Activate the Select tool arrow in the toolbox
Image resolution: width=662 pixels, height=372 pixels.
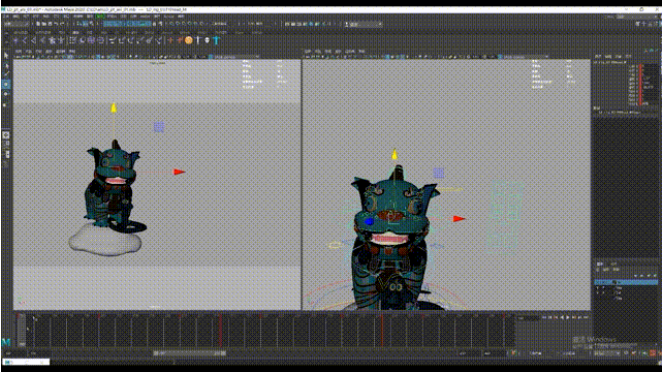coord(6,55)
